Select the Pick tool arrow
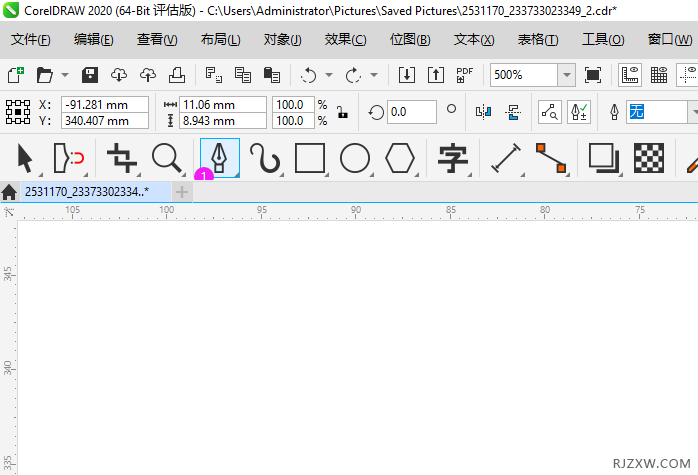The image size is (698, 475). 25,158
